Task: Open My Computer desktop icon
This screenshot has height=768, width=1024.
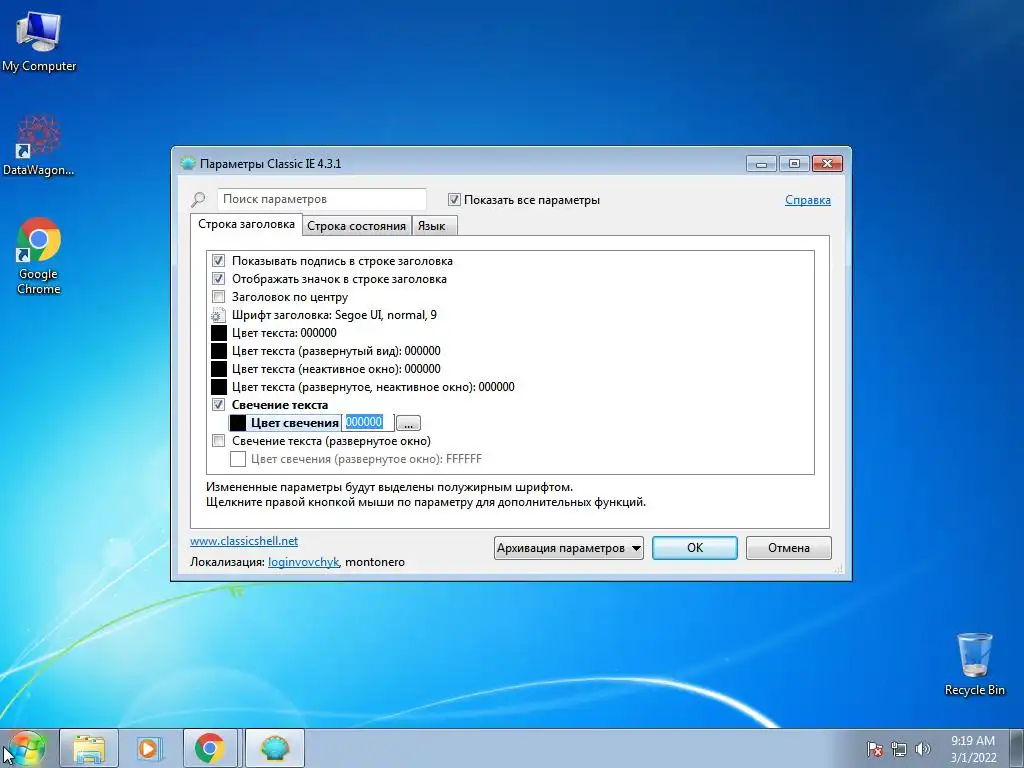Action: [x=39, y=40]
